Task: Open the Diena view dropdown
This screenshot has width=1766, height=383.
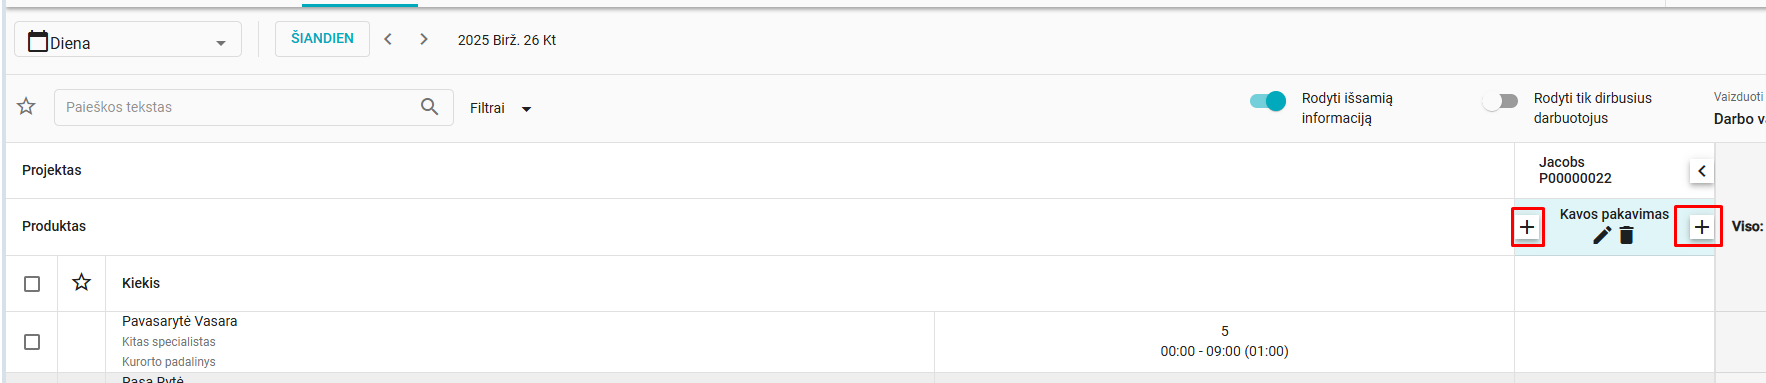Action: pos(128,40)
